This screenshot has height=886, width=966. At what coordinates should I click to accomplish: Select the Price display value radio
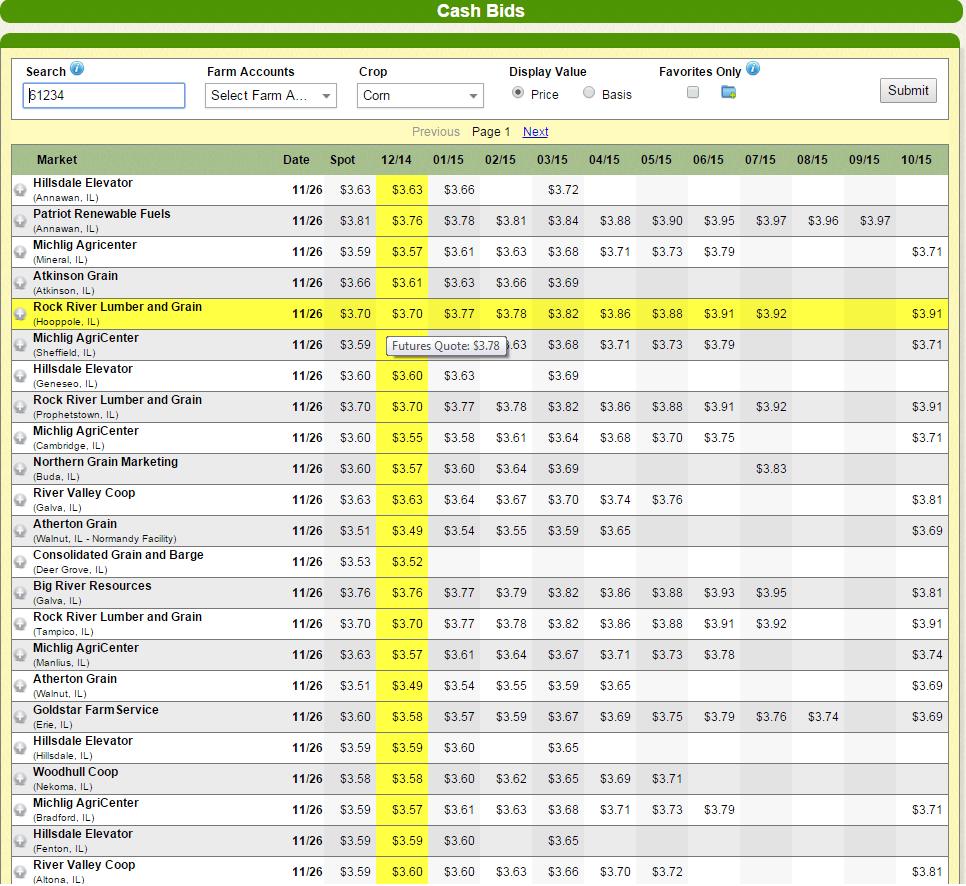tap(518, 92)
